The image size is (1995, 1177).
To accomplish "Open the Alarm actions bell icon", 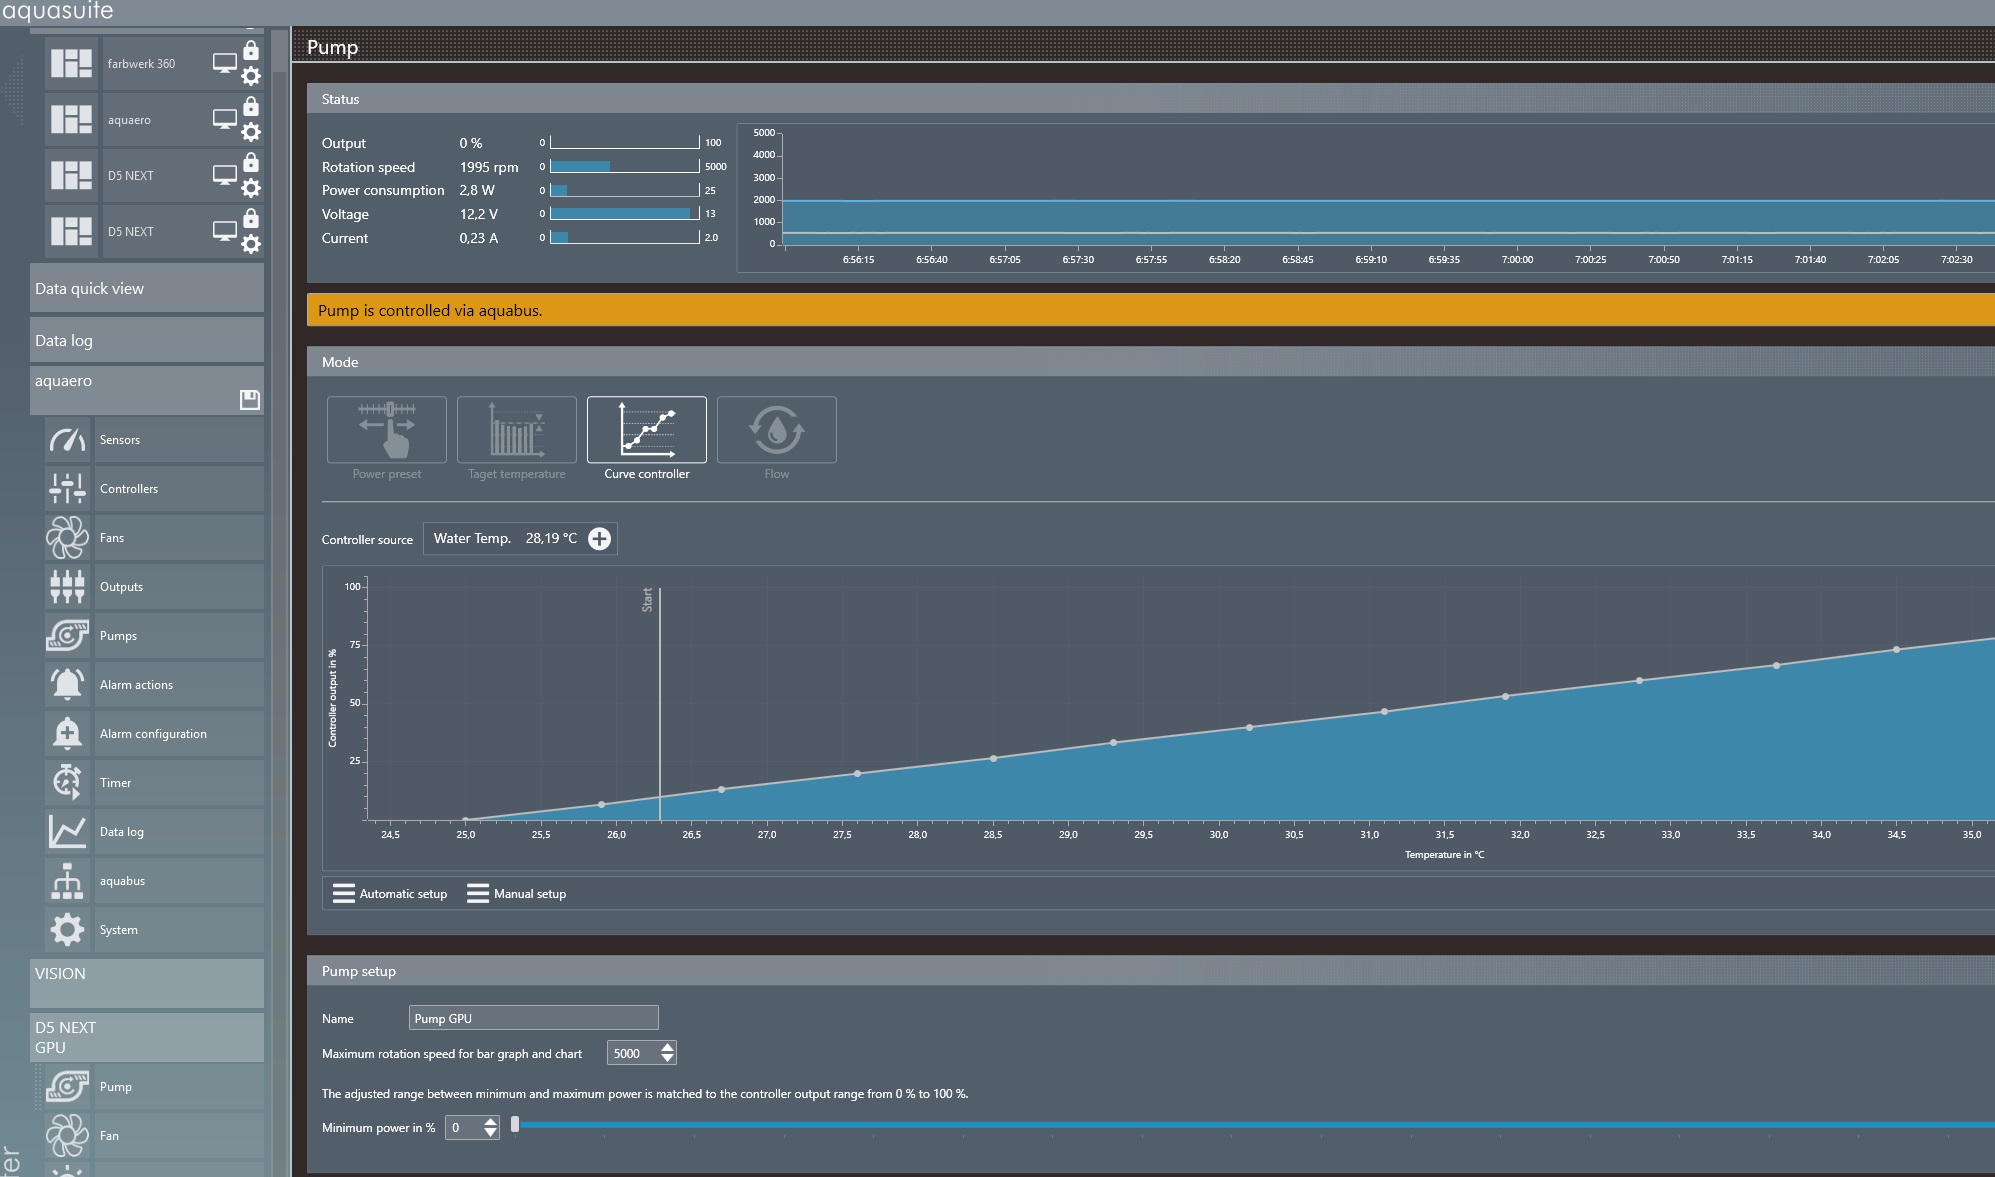I will (67, 685).
